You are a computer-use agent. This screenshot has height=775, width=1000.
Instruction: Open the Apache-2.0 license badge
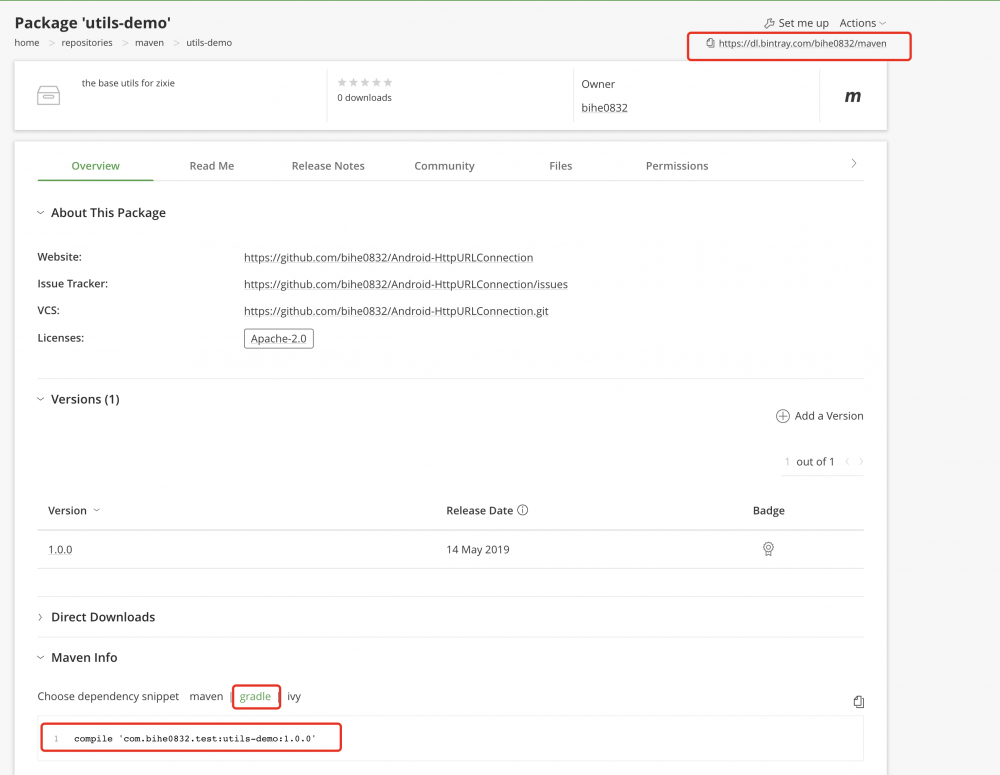pyautogui.click(x=279, y=339)
